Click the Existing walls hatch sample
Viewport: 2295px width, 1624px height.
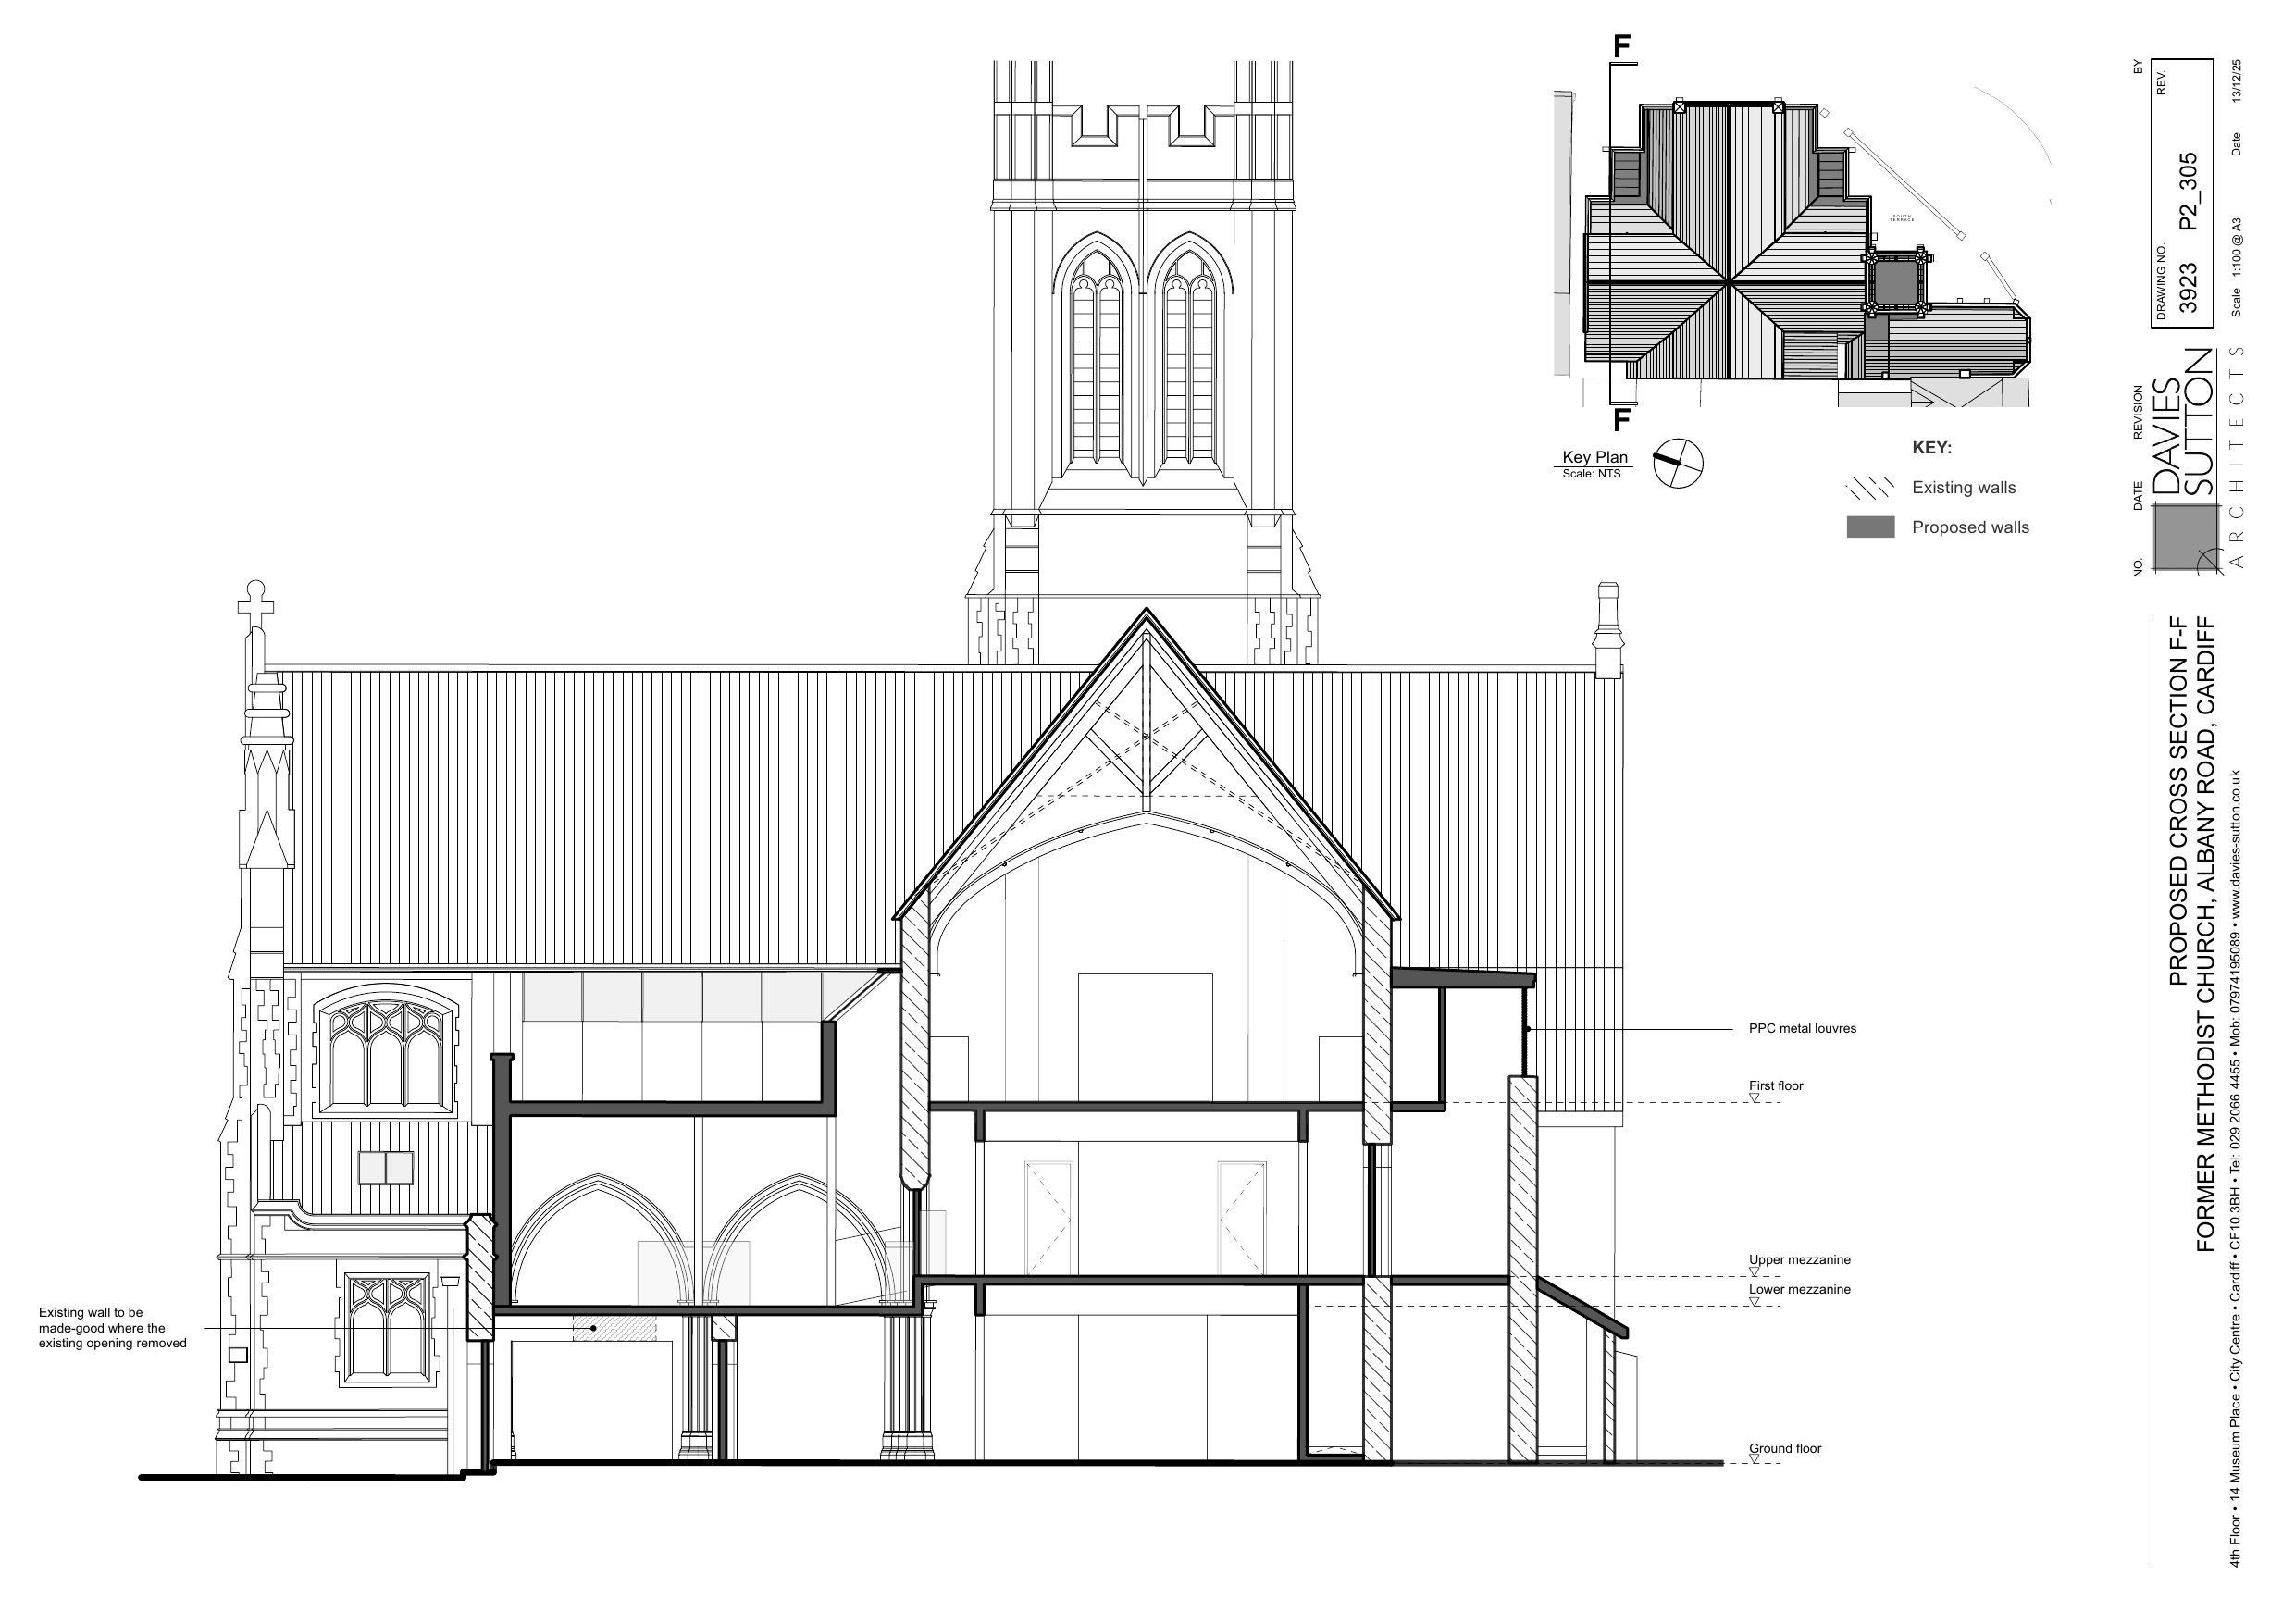click(1870, 487)
